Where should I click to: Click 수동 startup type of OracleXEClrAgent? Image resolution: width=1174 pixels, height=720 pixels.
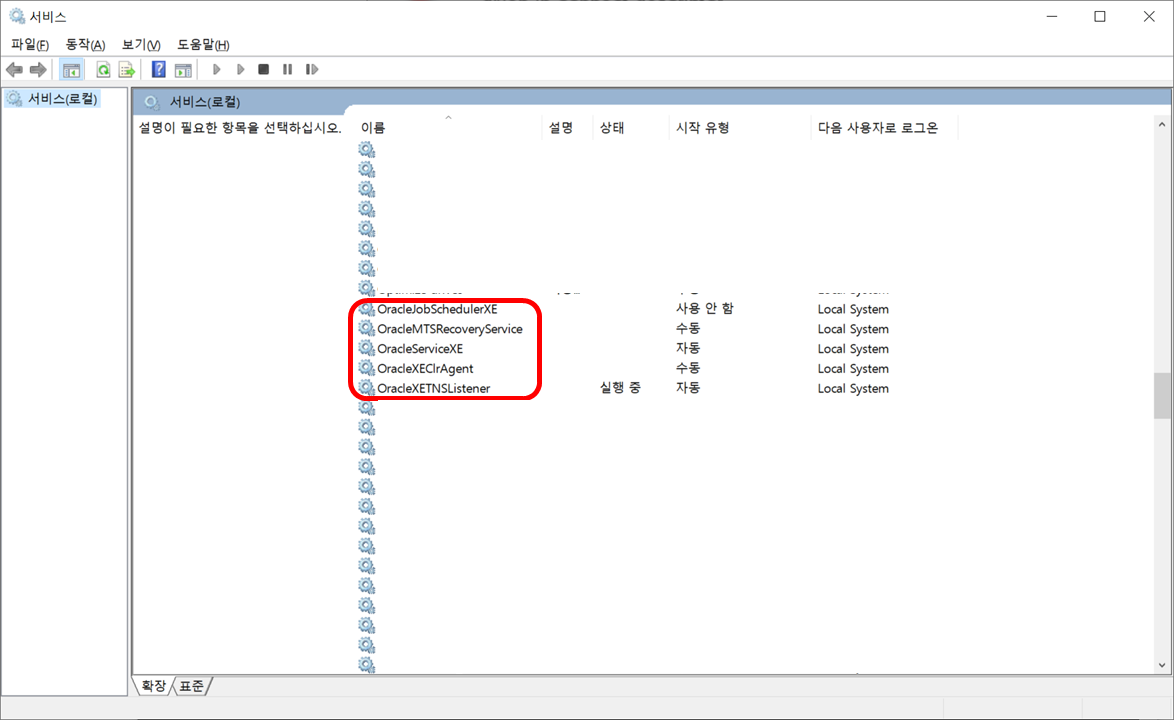(x=687, y=368)
